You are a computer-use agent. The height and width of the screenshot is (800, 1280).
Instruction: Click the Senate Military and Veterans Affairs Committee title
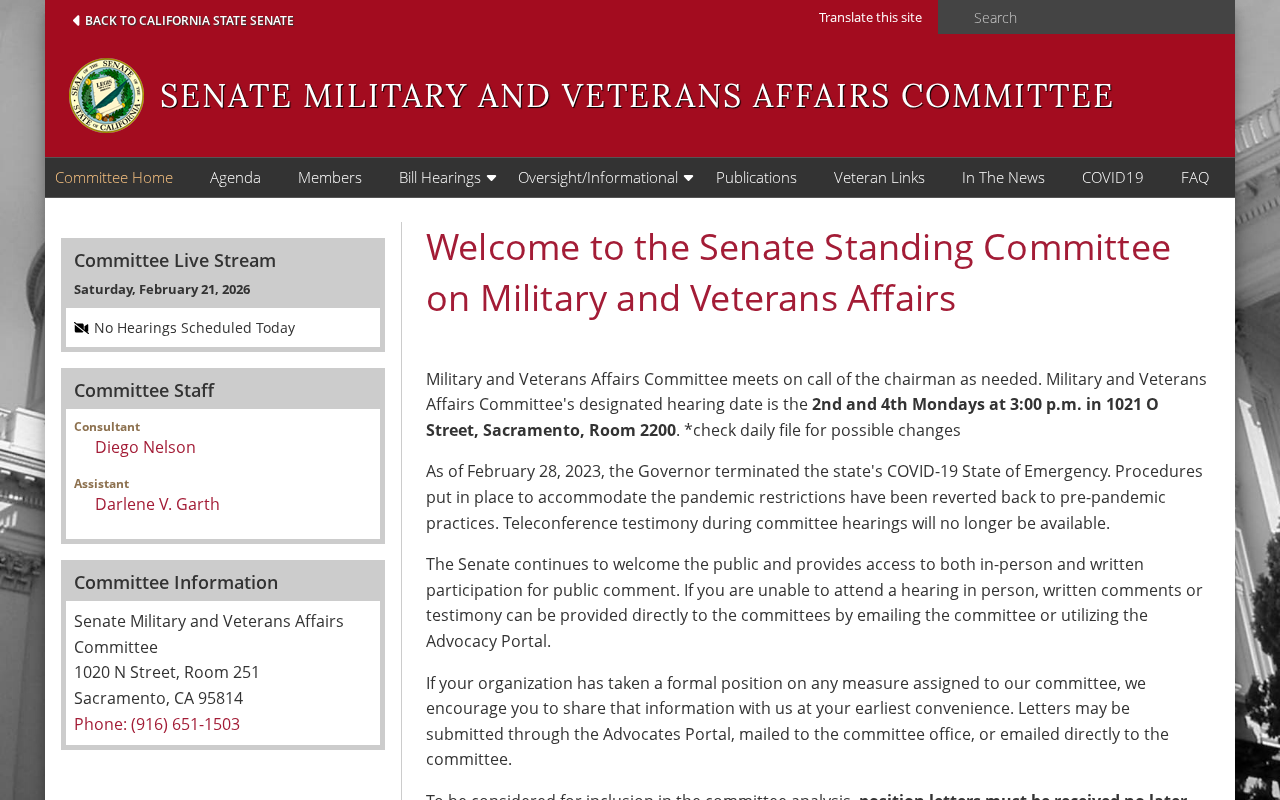tap(636, 96)
